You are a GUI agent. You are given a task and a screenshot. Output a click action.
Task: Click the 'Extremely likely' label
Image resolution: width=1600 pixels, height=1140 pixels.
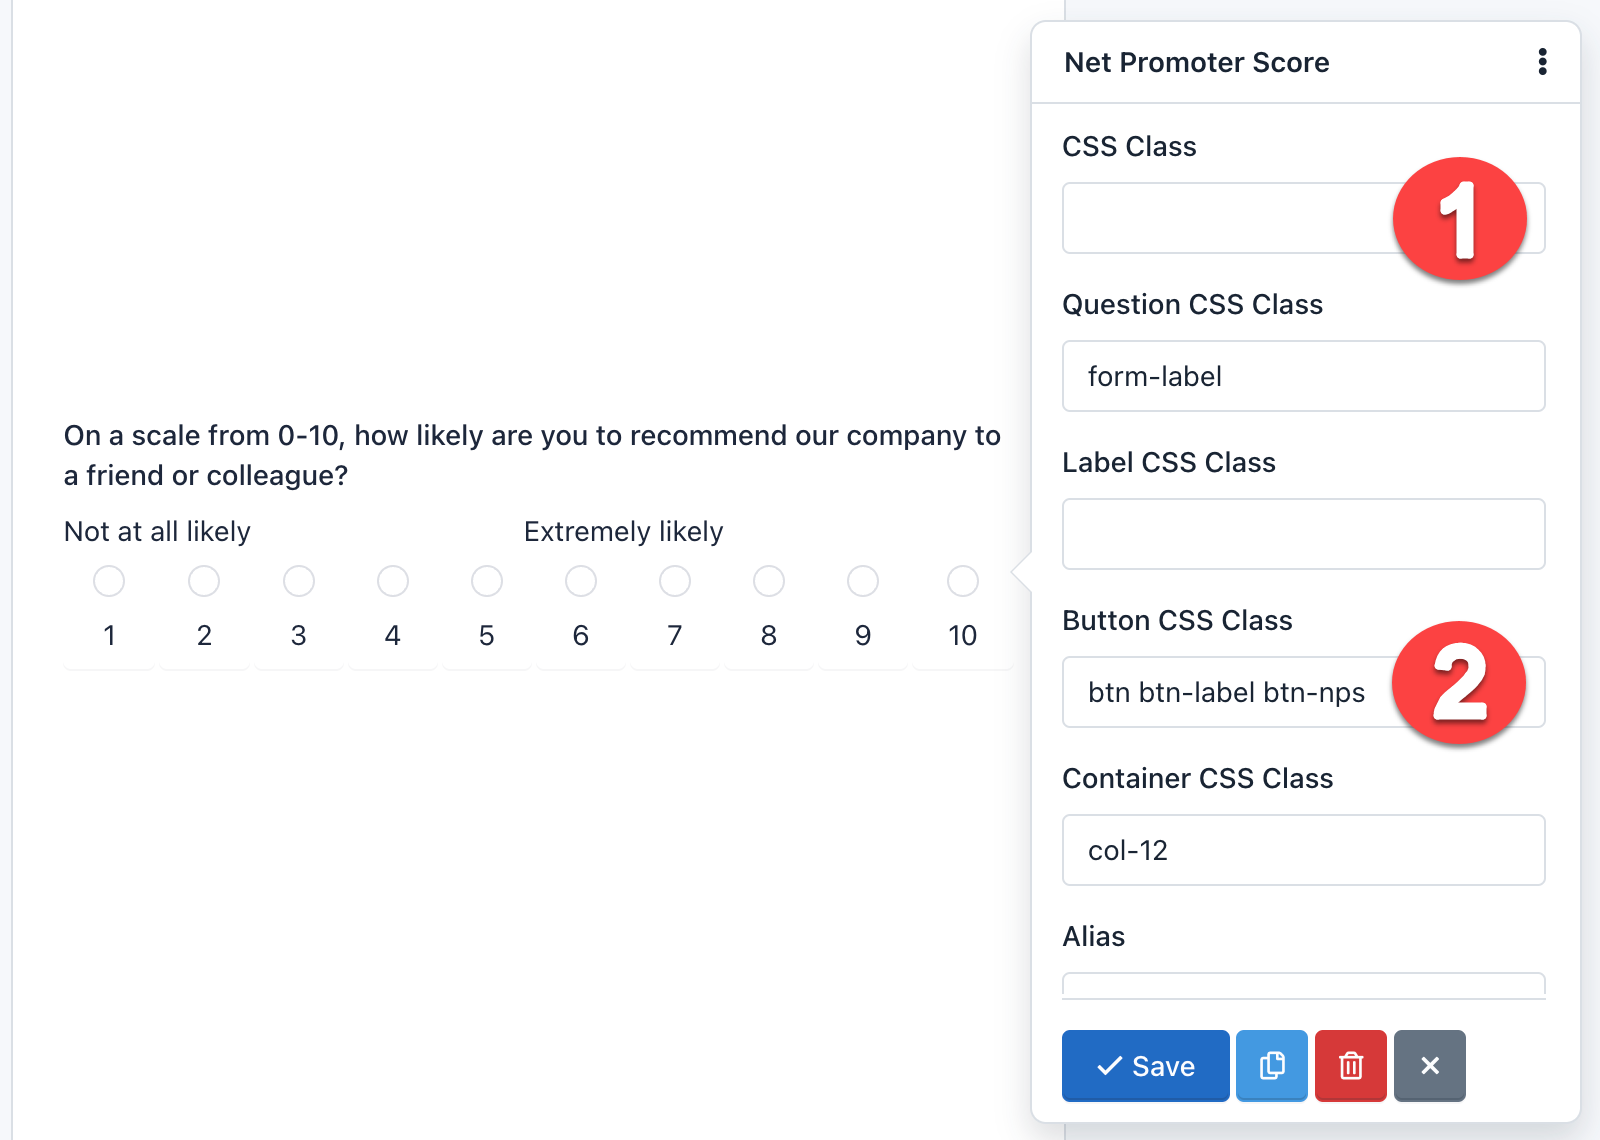point(623,531)
